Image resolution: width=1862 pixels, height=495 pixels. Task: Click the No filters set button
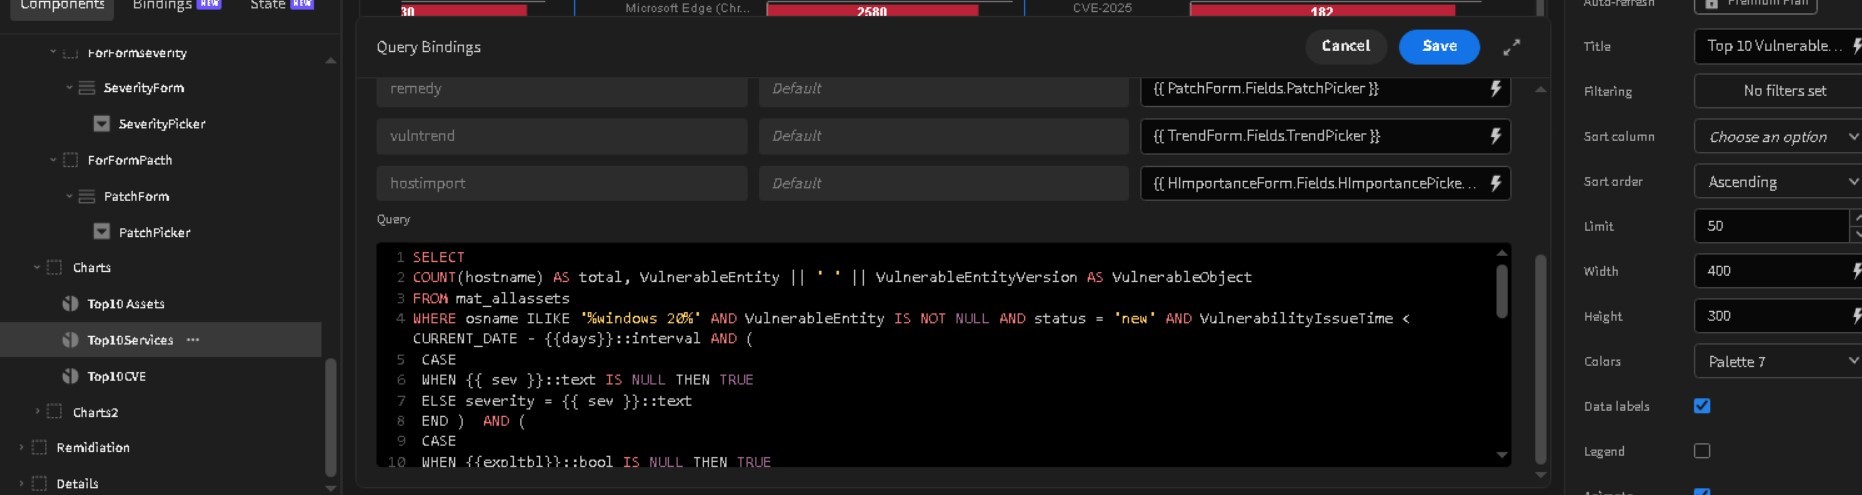1778,91
